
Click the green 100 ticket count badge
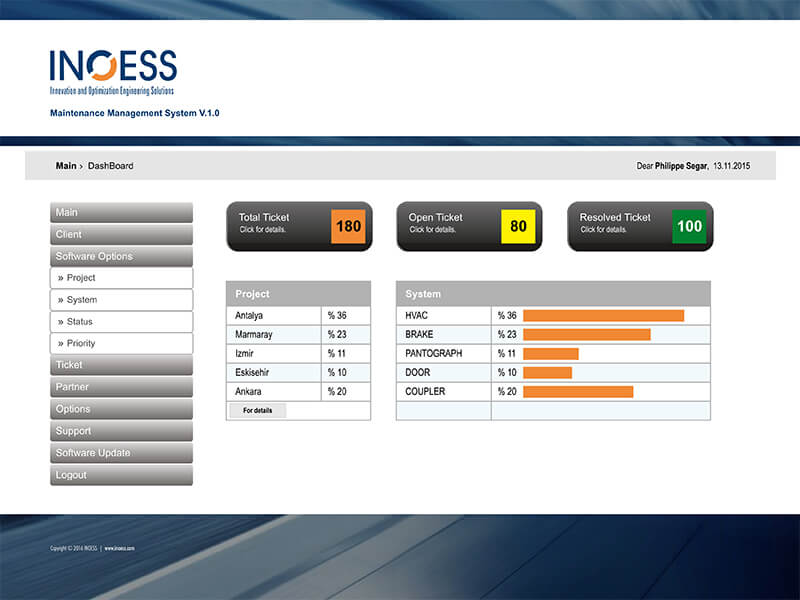pos(689,227)
